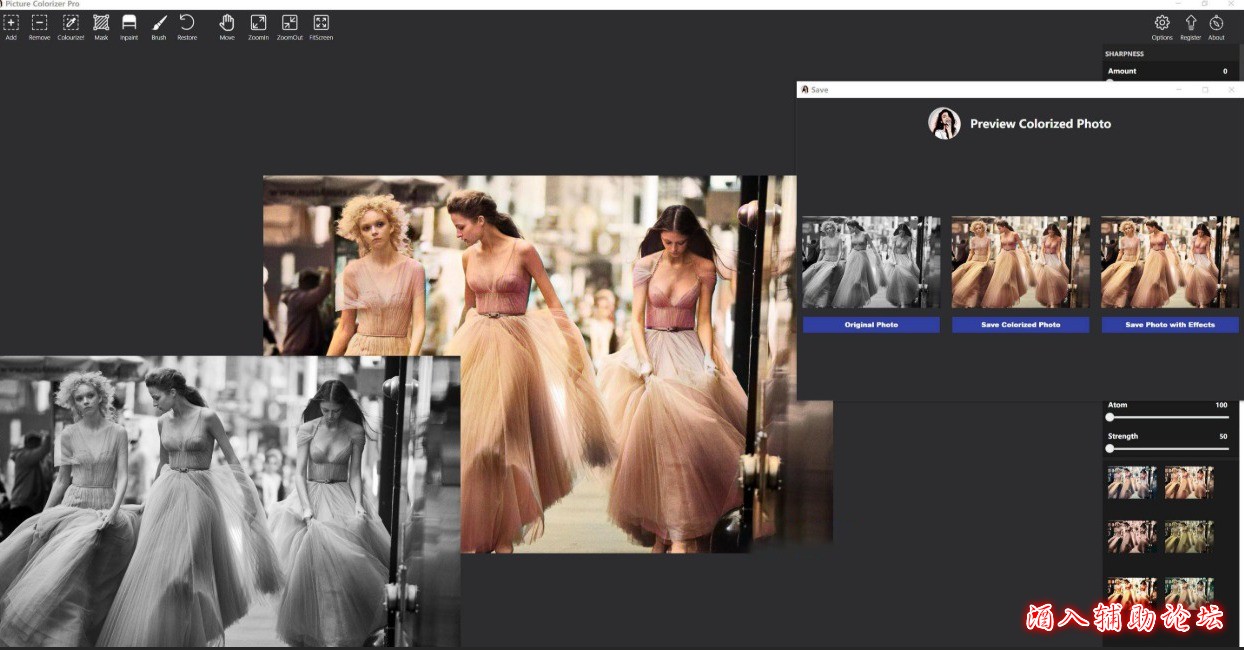The width and height of the screenshot is (1244, 650).
Task: Click the Restore icon
Action: point(187,23)
